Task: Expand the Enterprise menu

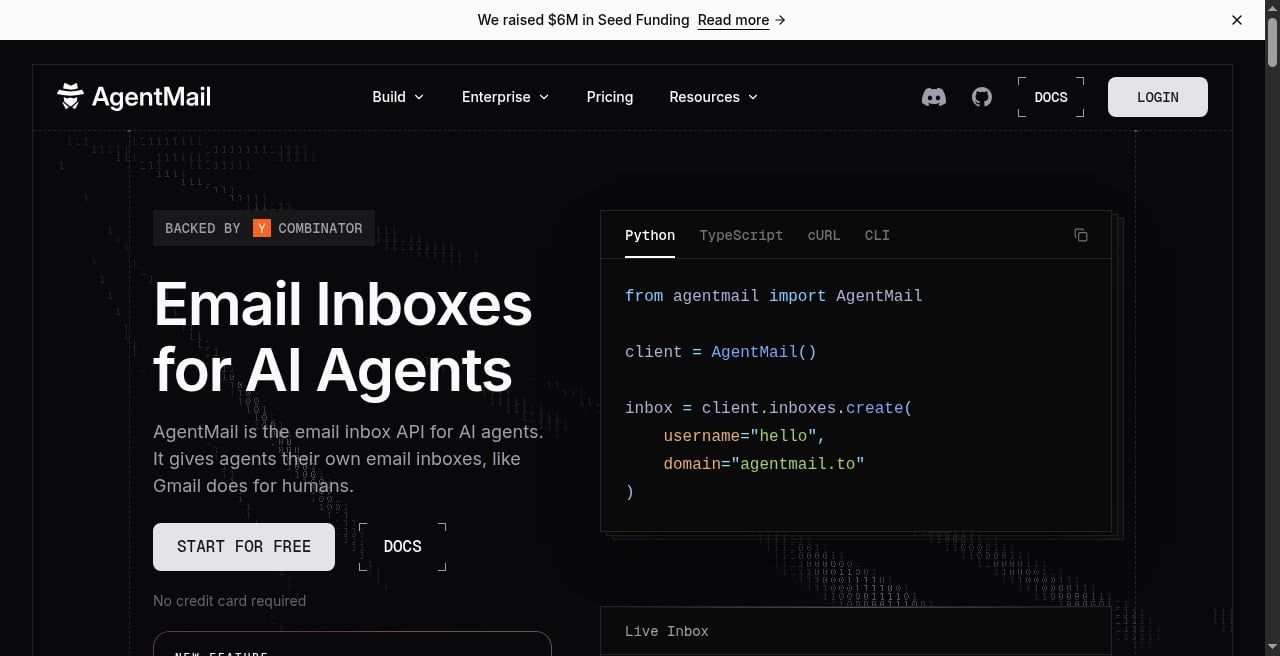Action: (505, 97)
